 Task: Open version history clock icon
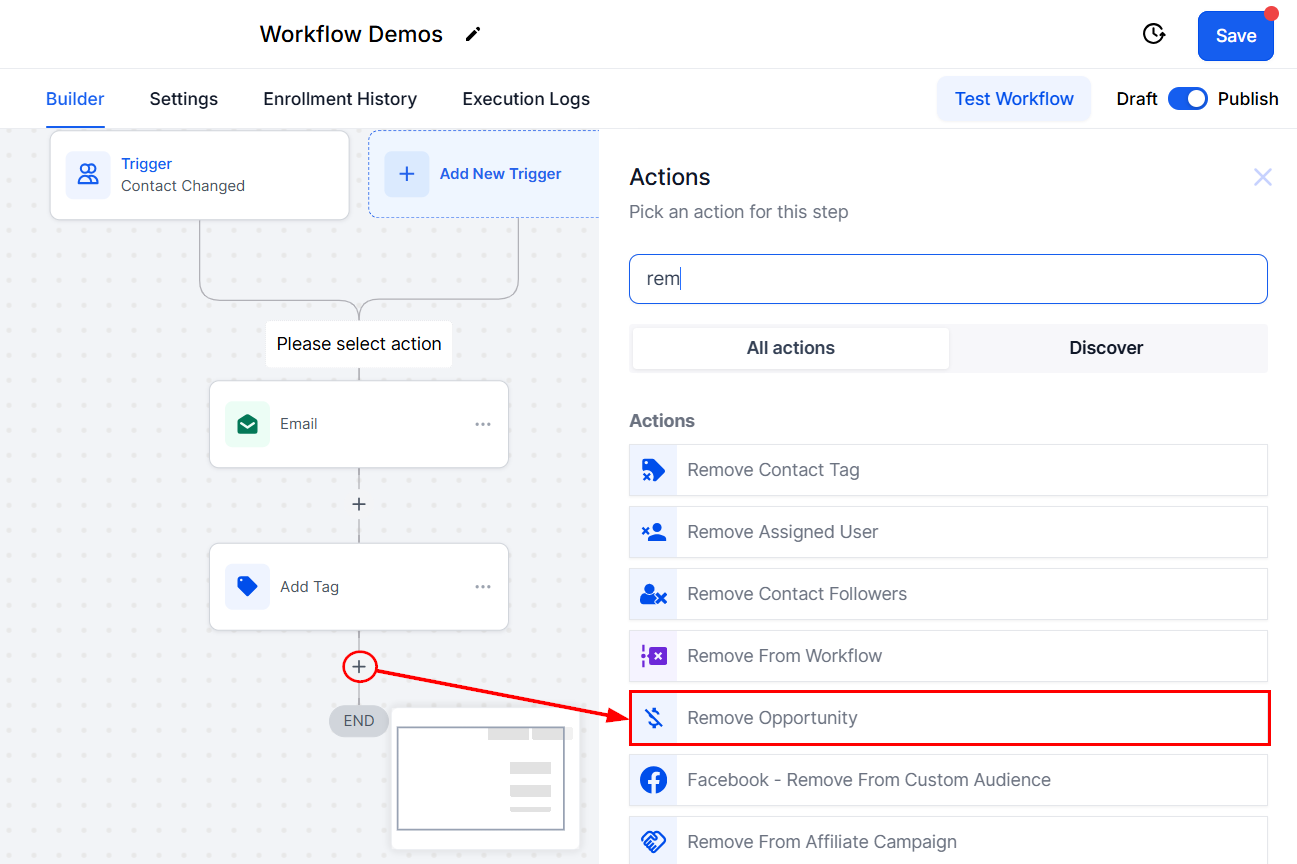pyautogui.click(x=1154, y=34)
